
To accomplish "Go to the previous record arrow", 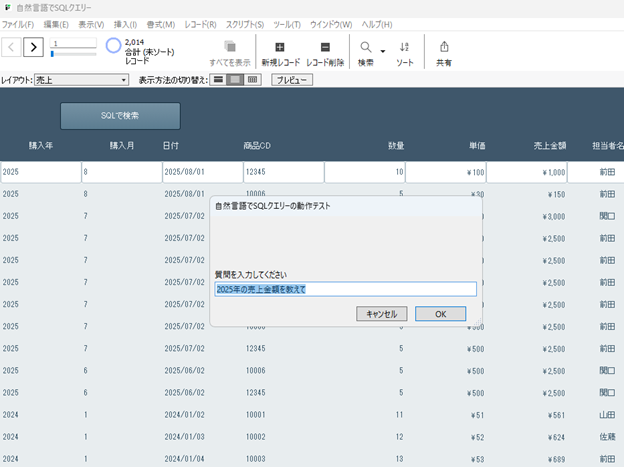I will click(x=11, y=47).
